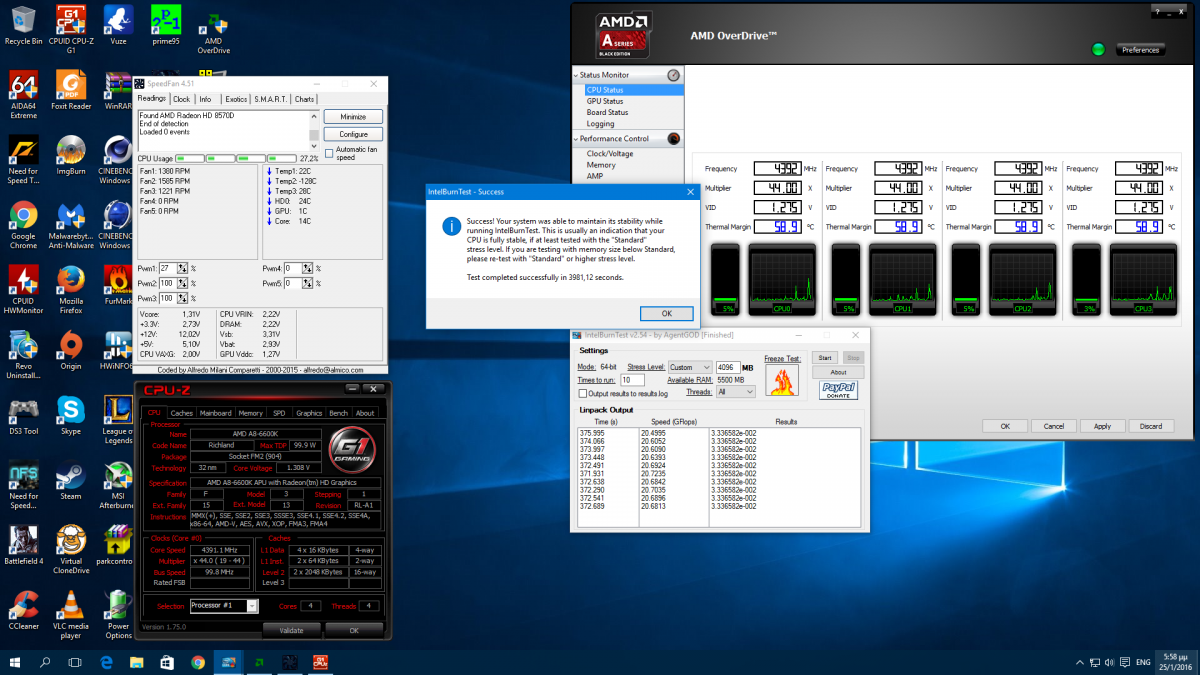The image size is (1200, 675).
Task: Launch AIDA64 Extreme desktop icon
Action: [x=23, y=95]
